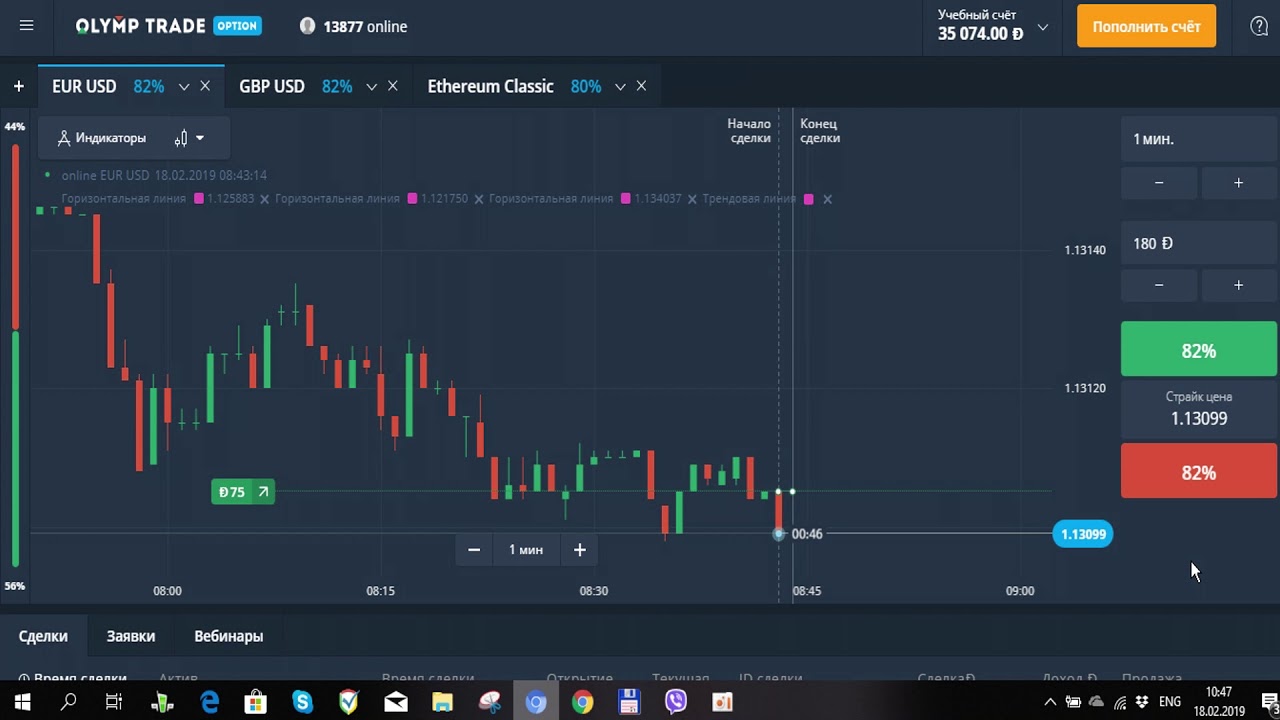This screenshot has width=1280, height=720.
Task: Open the Сделки tab
Action: pos(43,636)
